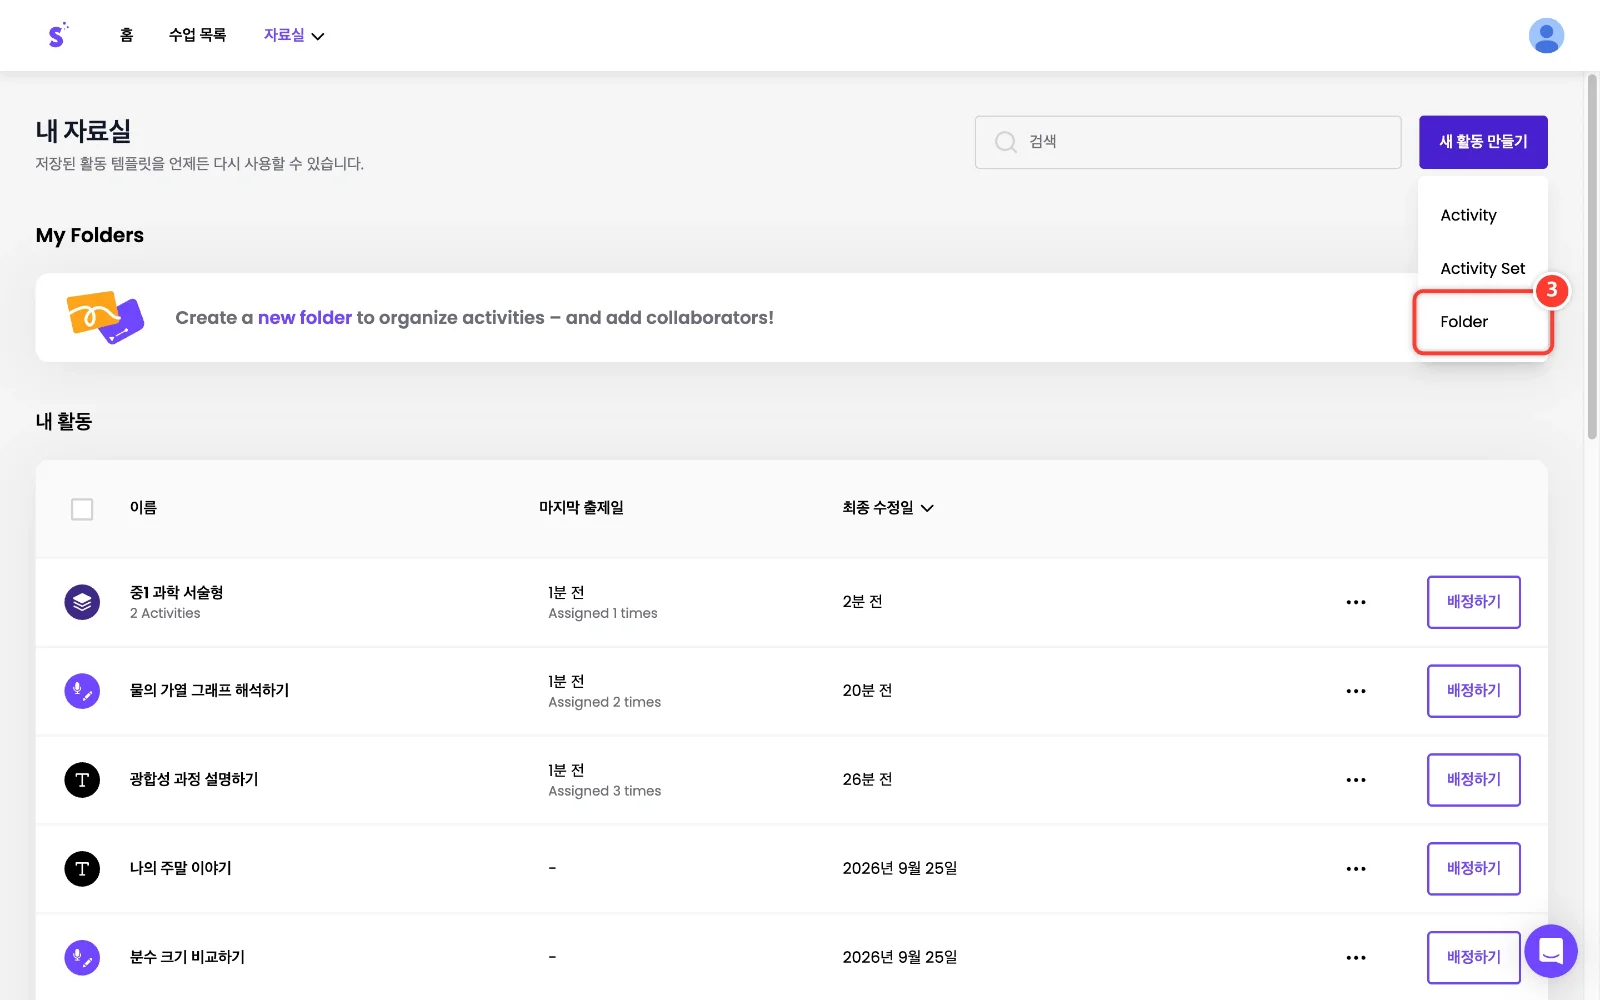Open the 분수 크기 비교하기 activity name
This screenshot has height=1000, width=1600.
click(x=187, y=957)
